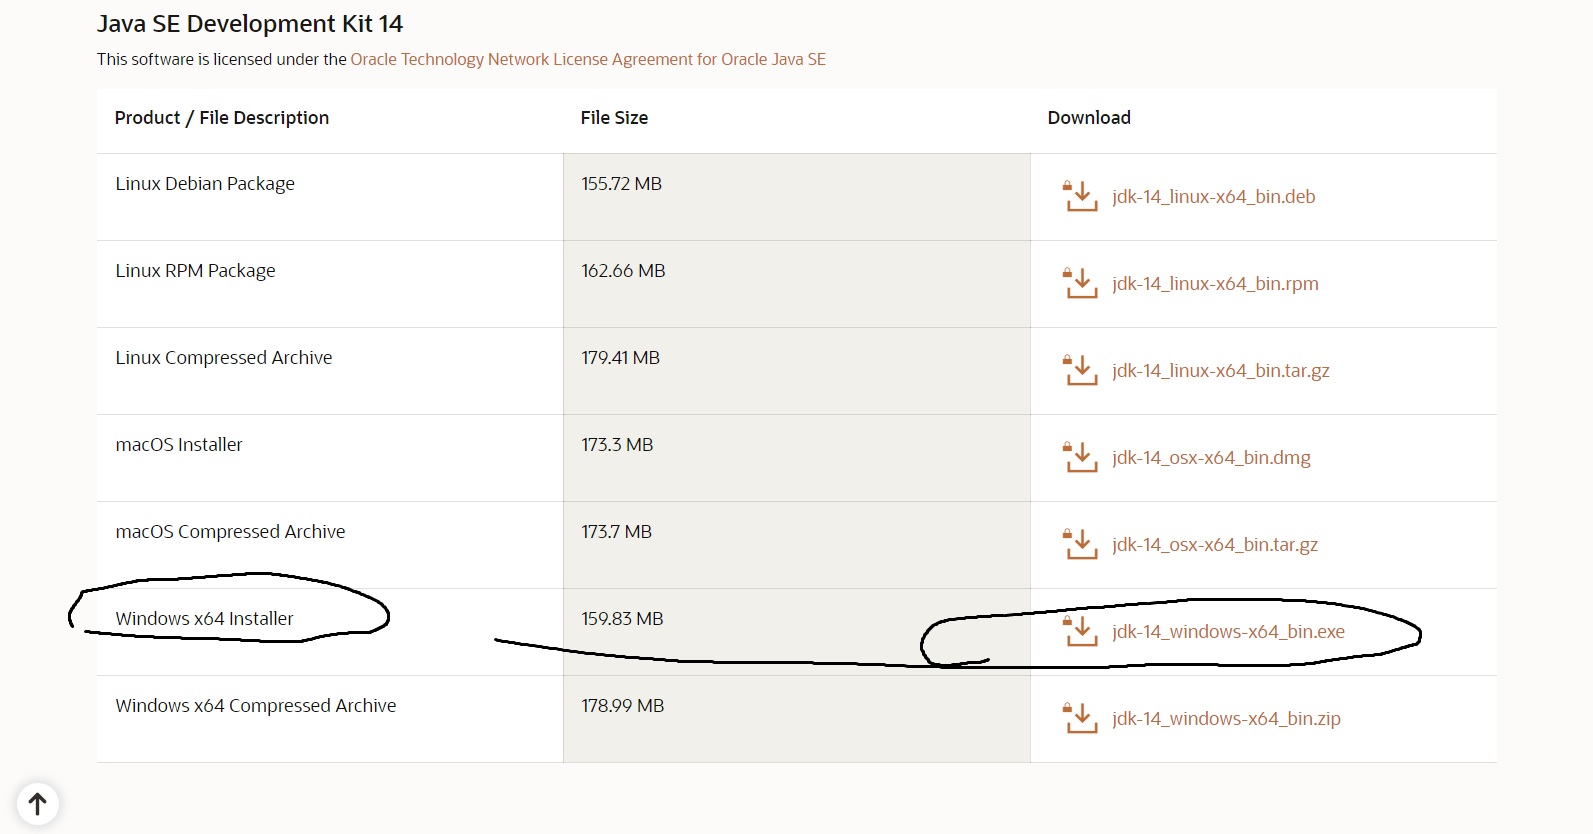Download jdk-14_osx-x64_bin.tar.gz link
Screen dimensions: 1593x834
coord(1215,545)
